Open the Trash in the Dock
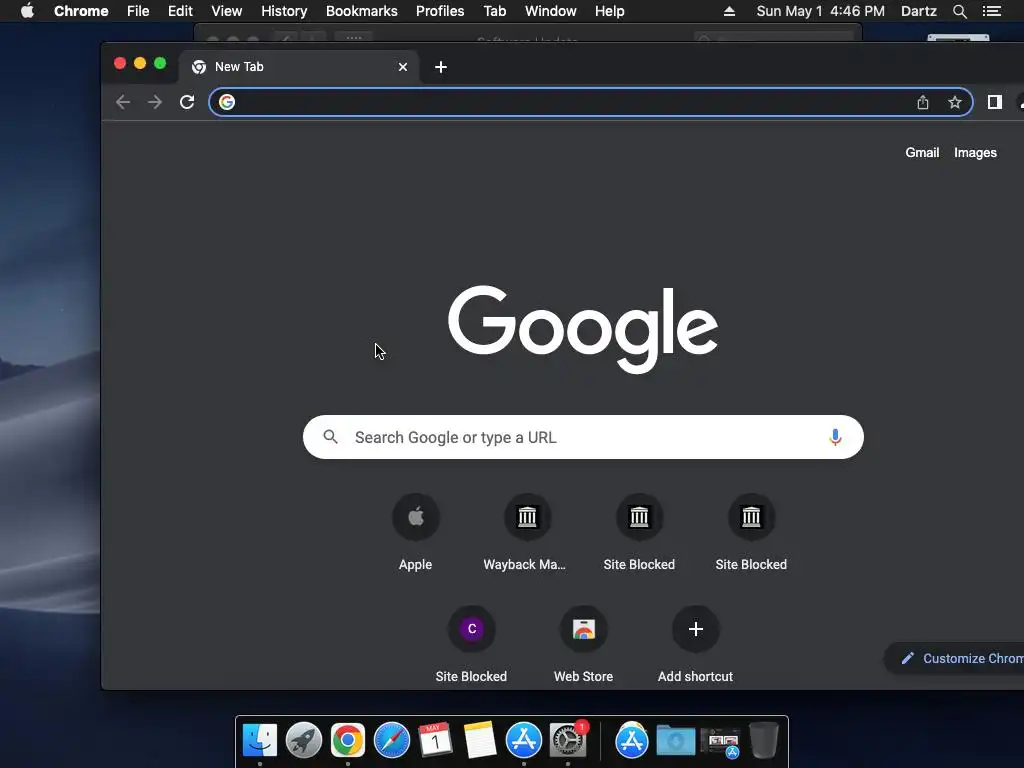The image size is (1024, 768). [x=763, y=740]
